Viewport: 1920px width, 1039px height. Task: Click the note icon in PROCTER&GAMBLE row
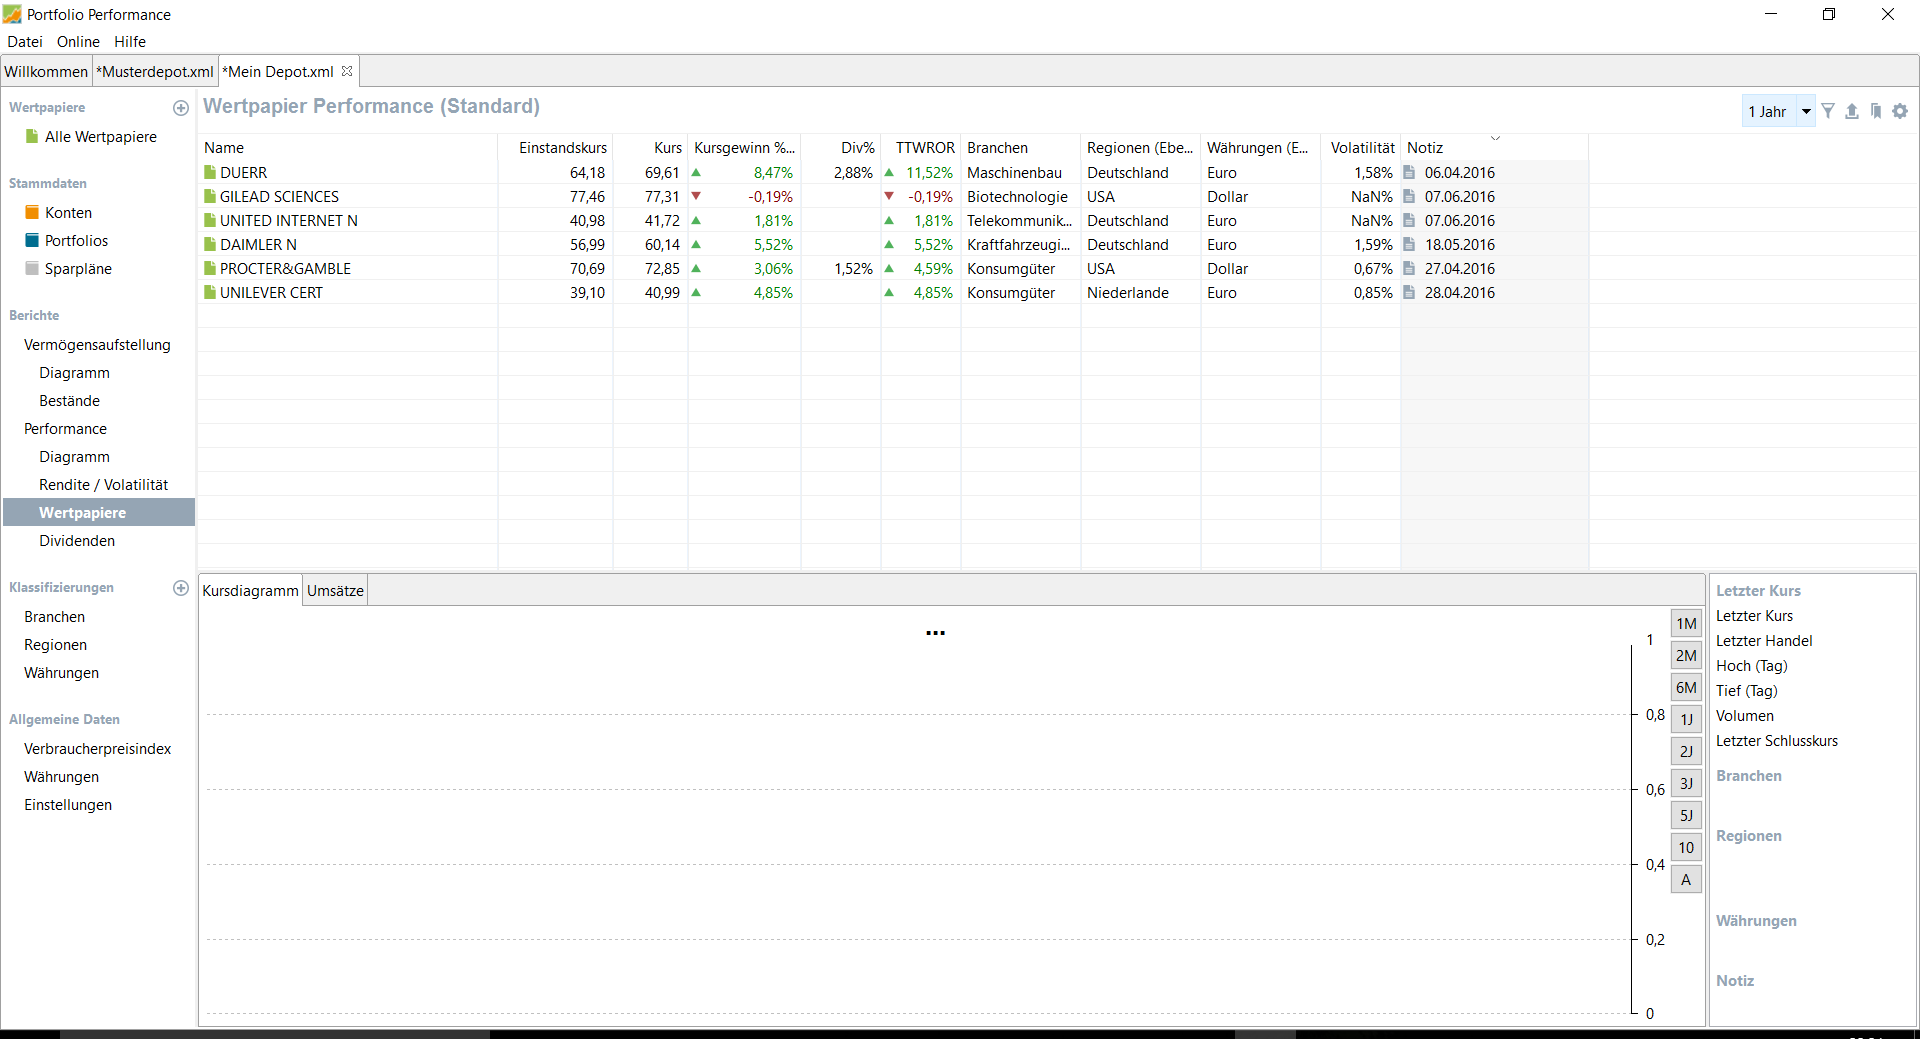click(1409, 268)
